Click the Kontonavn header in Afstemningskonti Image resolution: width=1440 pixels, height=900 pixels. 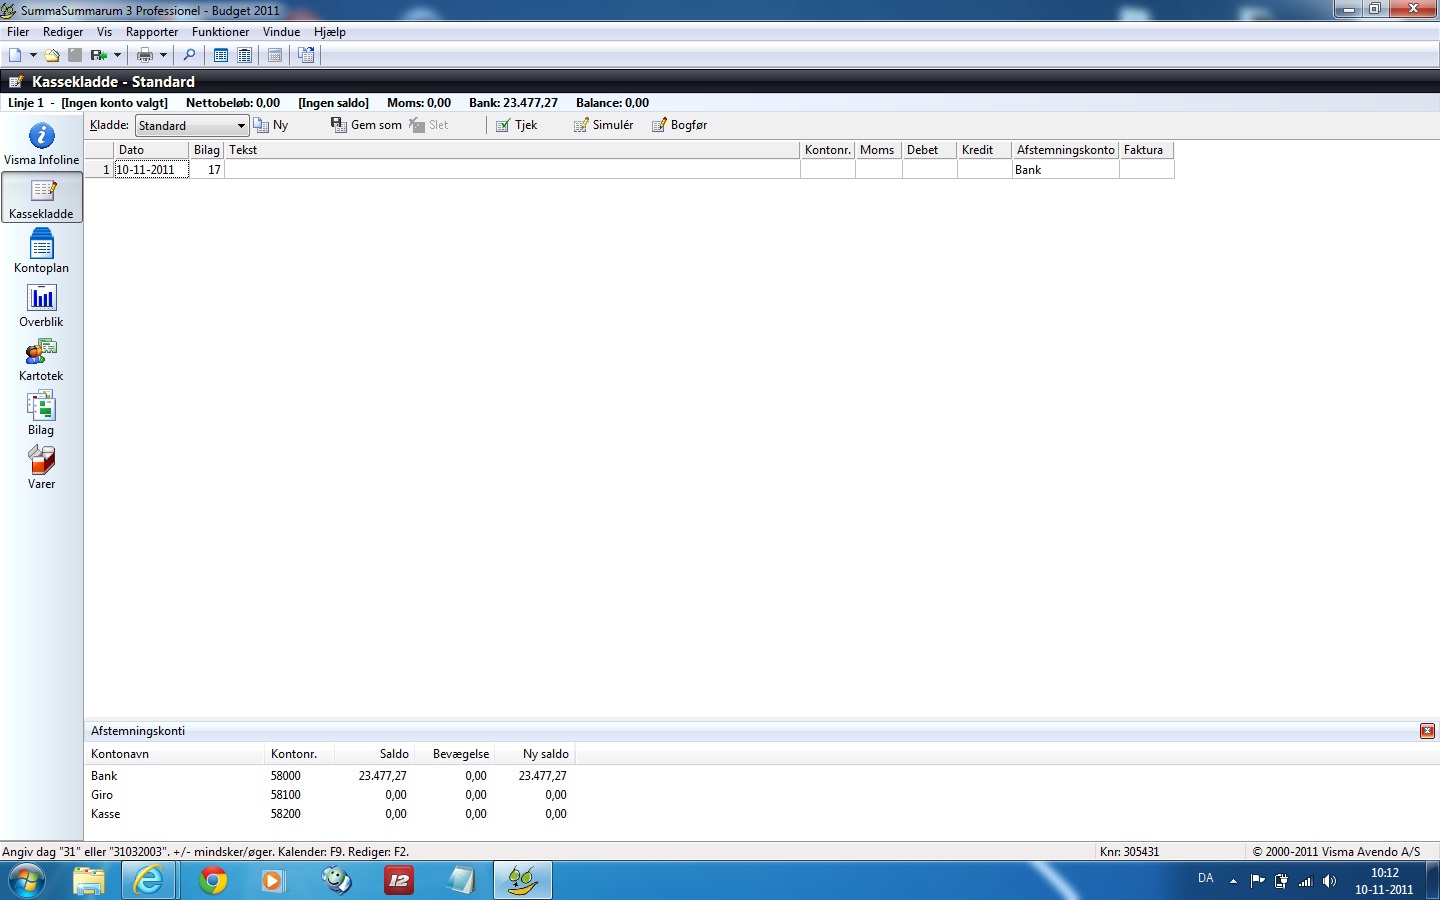click(175, 754)
